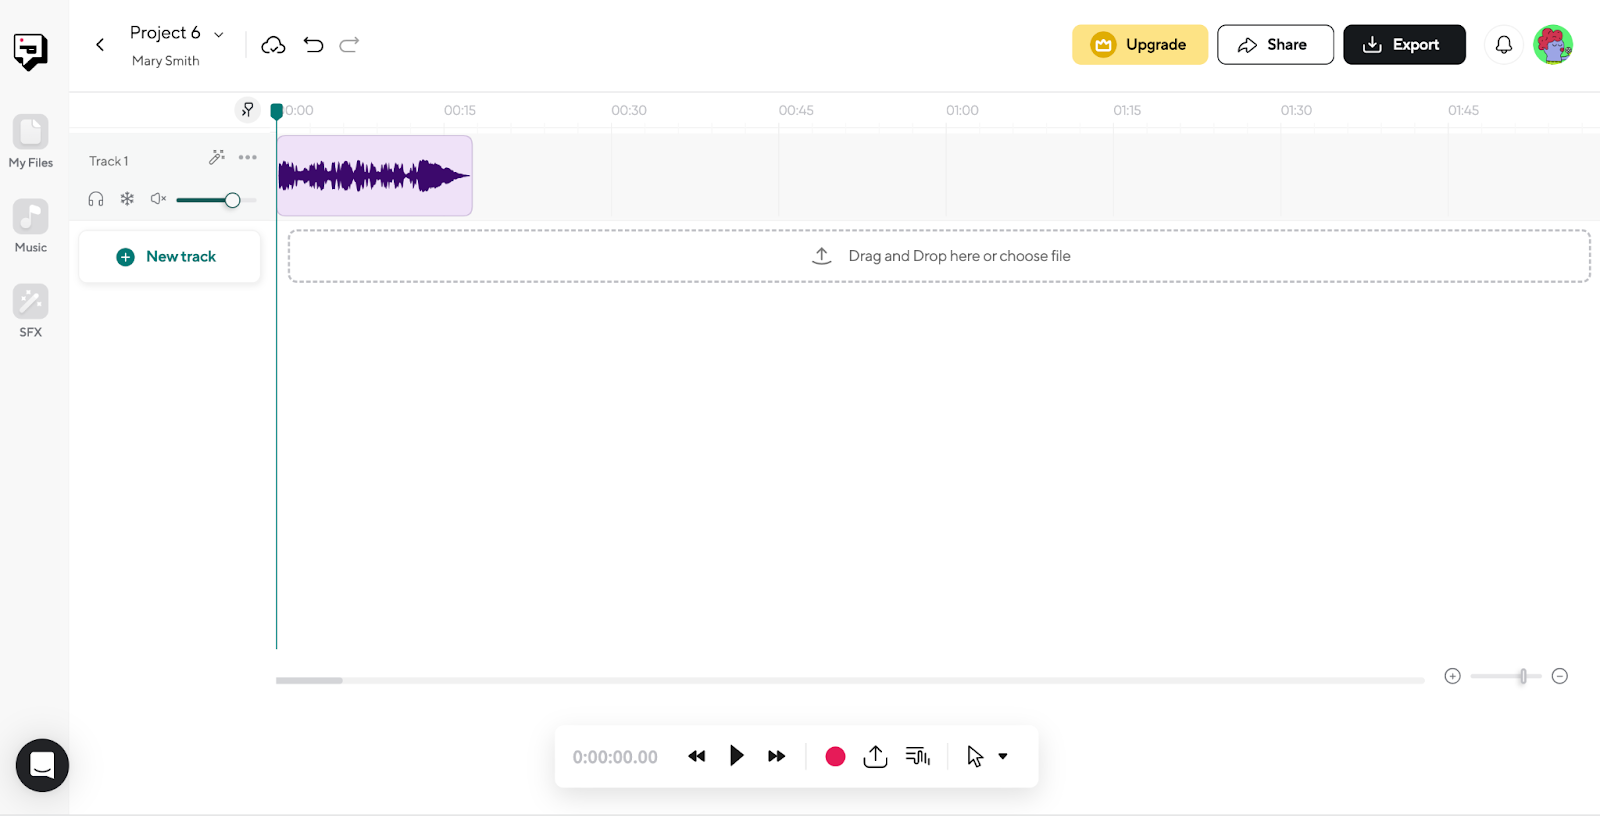Zoom out with the minus icon
This screenshot has width=1600, height=818.
[x=1560, y=677]
